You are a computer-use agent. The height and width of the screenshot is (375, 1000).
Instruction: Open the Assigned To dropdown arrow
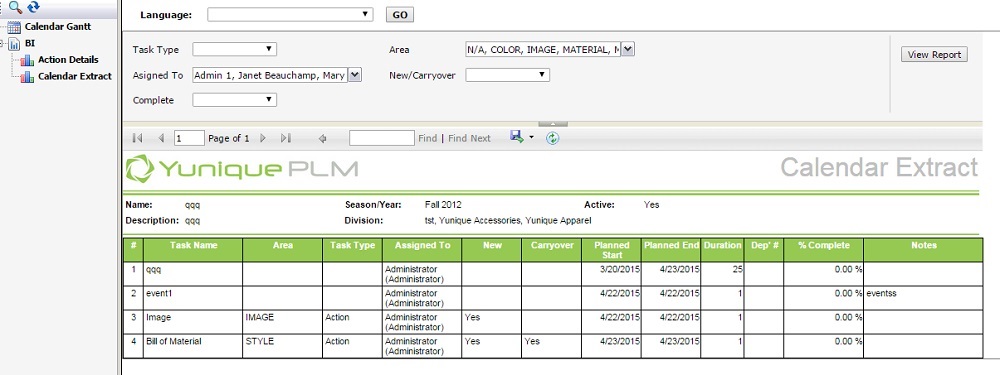tap(356, 75)
